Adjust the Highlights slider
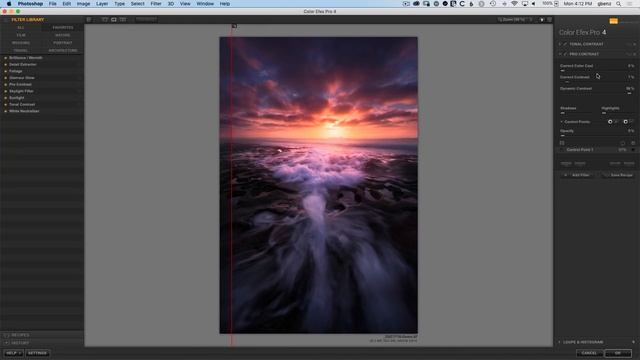Screen dimensions: 640x360 (618, 113)
